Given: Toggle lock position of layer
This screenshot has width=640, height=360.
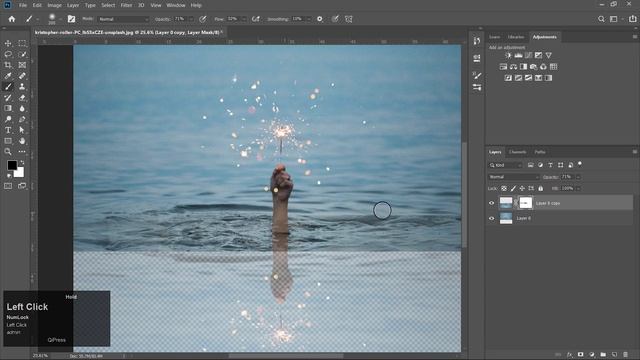Looking at the screenshot, I should point(522,188).
